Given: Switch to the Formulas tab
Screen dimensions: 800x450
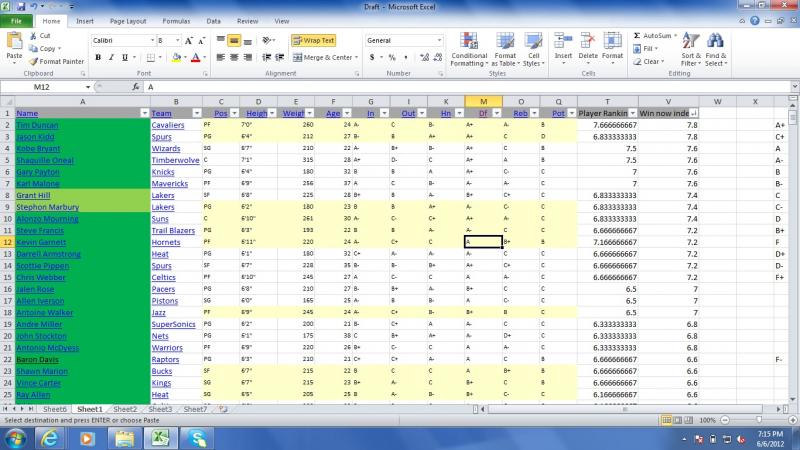Looking at the screenshot, I should point(176,21).
